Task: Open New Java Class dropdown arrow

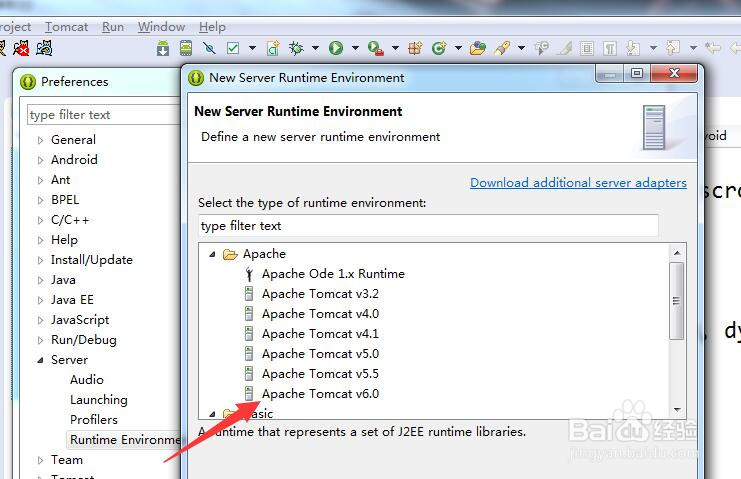Action: pyautogui.click(x=458, y=48)
